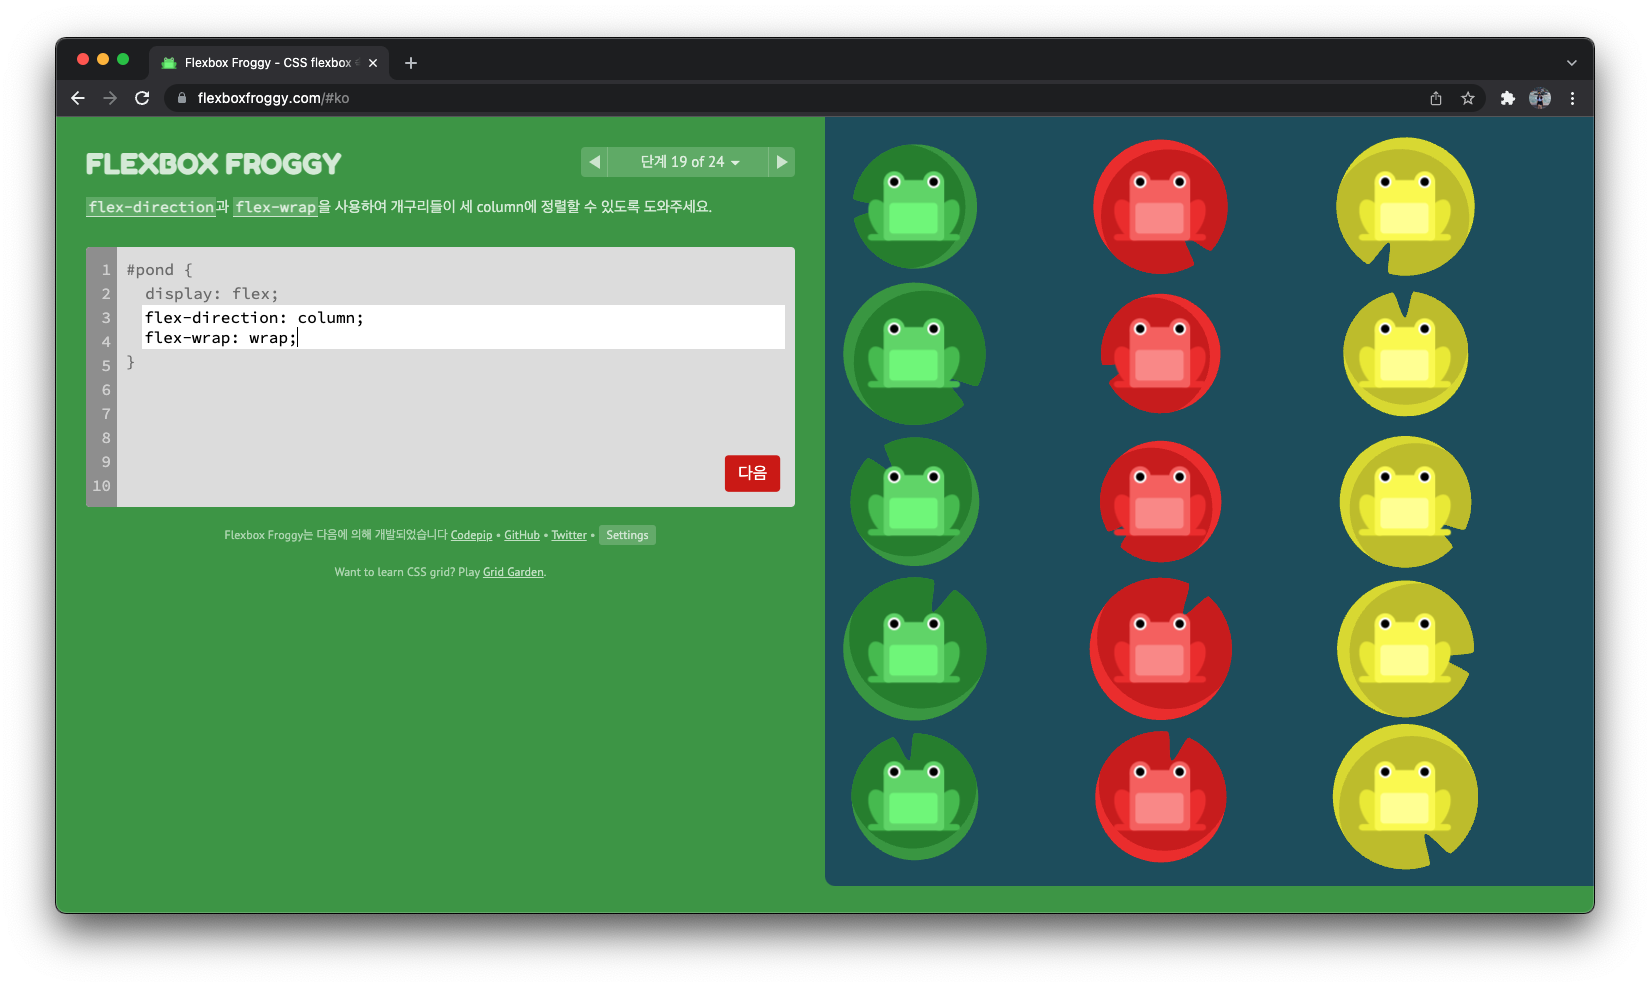Open the extensions puzzle icon
This screenshot has width=1650, height=987.
pos(1508,98)
